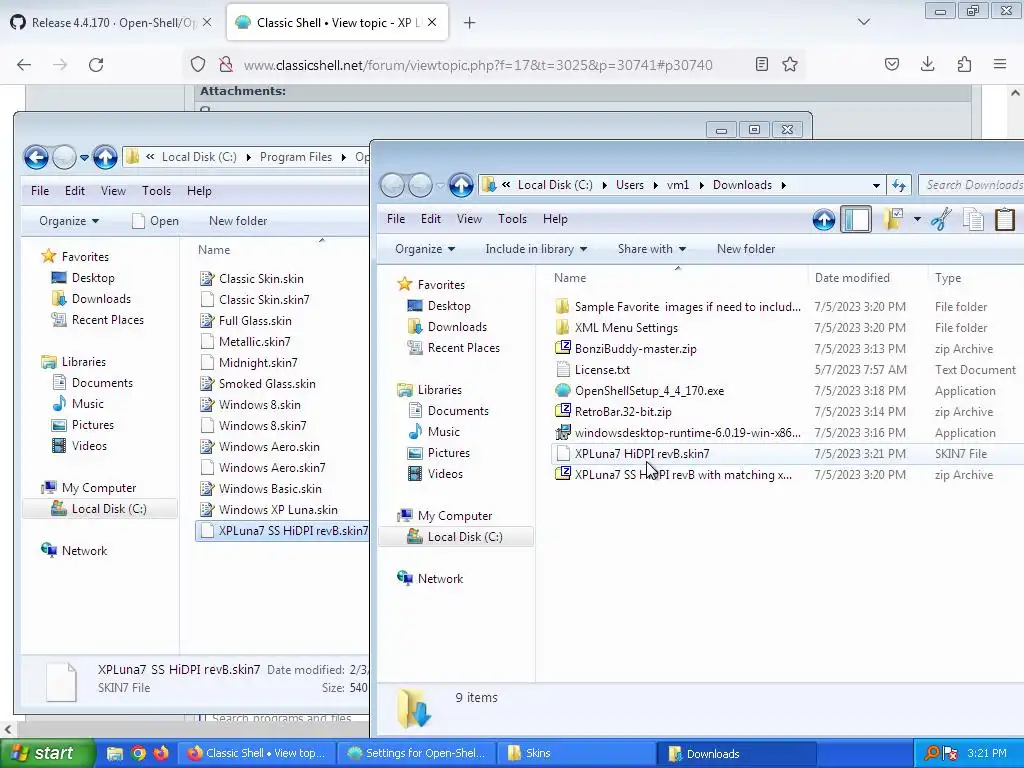Click the Copy pages icon
This screenshot has height=768, width=1024.
coord(973,219)
